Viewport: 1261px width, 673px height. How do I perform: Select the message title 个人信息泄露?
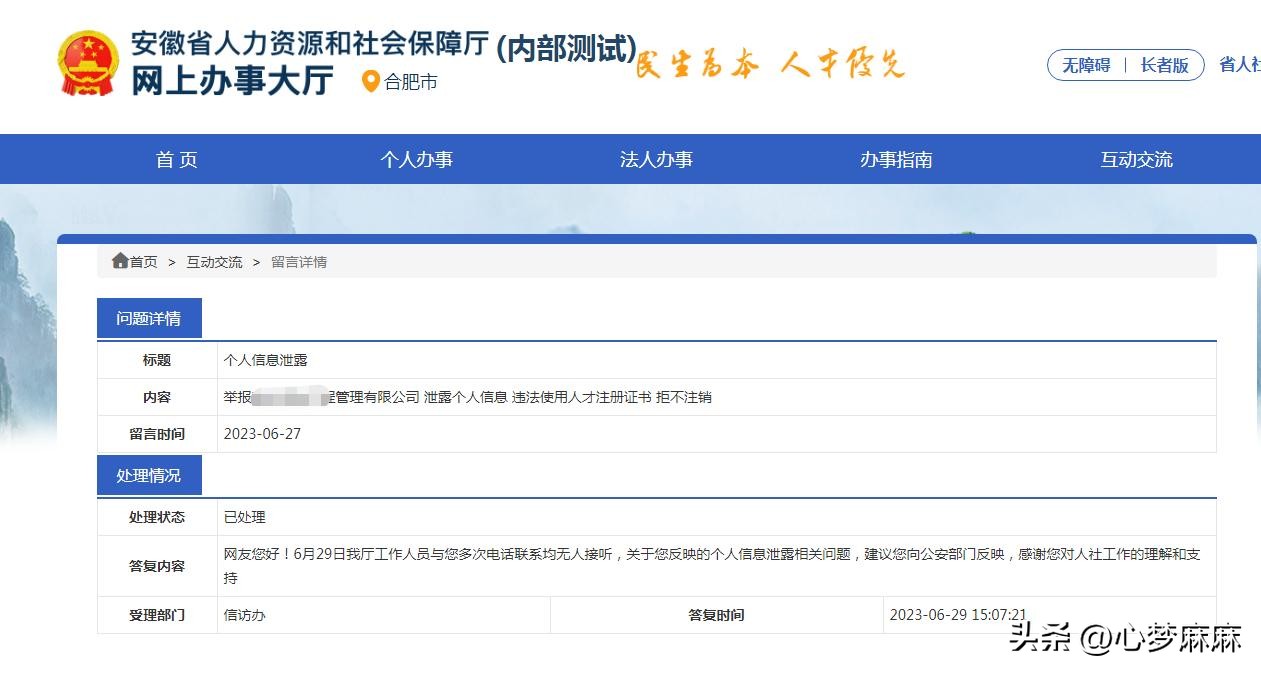pos(265,359)
